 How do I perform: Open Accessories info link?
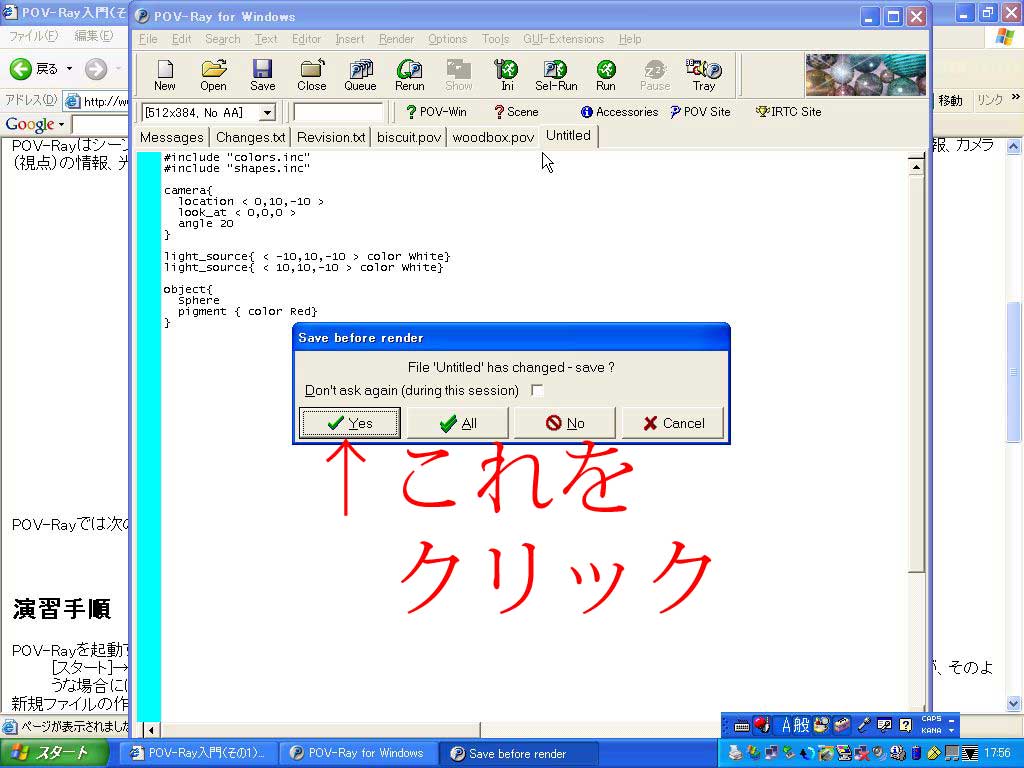tap(619, 112)
